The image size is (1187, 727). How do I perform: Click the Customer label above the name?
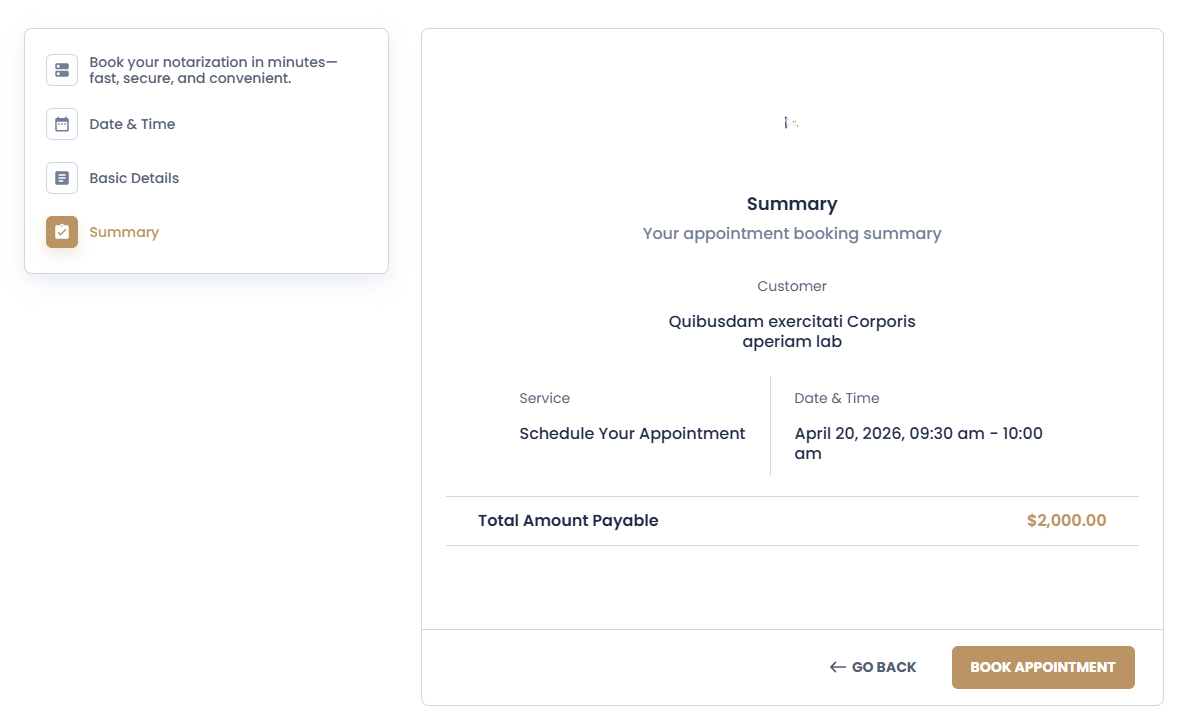tap(792, 286)
